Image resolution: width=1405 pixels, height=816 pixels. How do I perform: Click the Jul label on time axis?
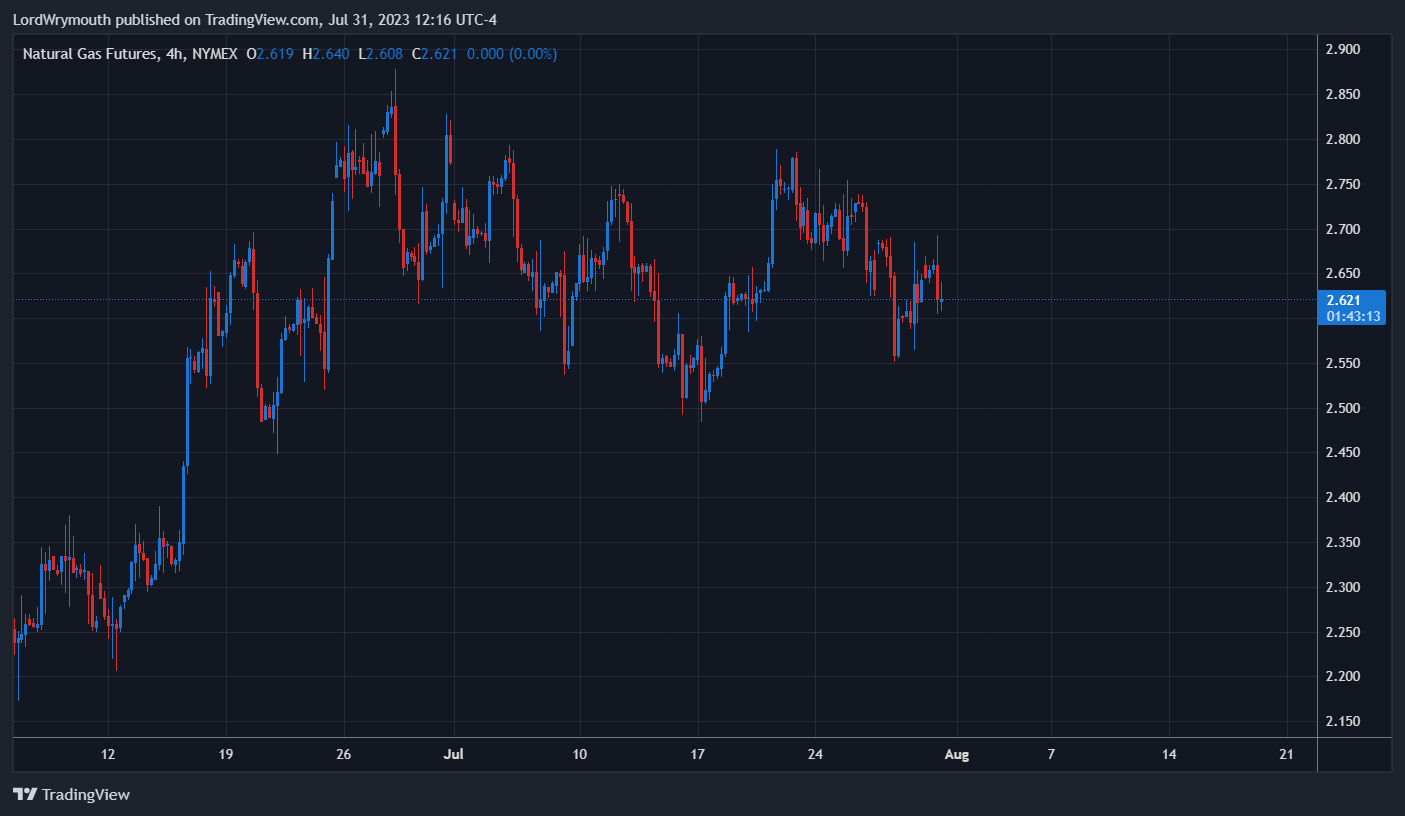pyautogui.click(x=454, y=754)
